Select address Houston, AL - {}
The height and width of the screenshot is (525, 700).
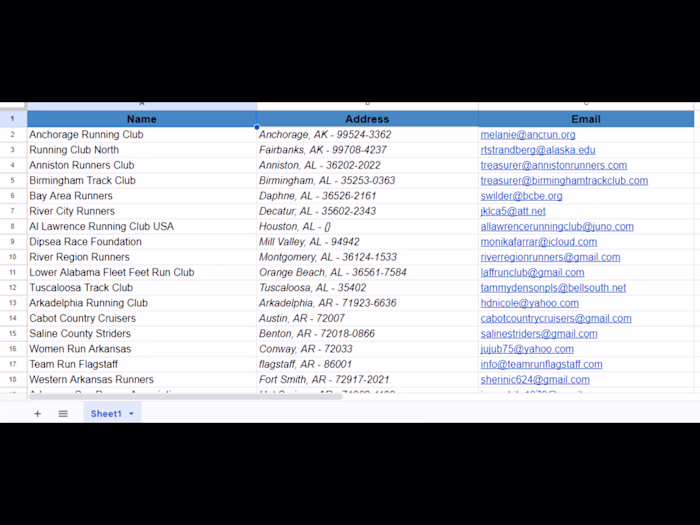(x=367, y=226)
